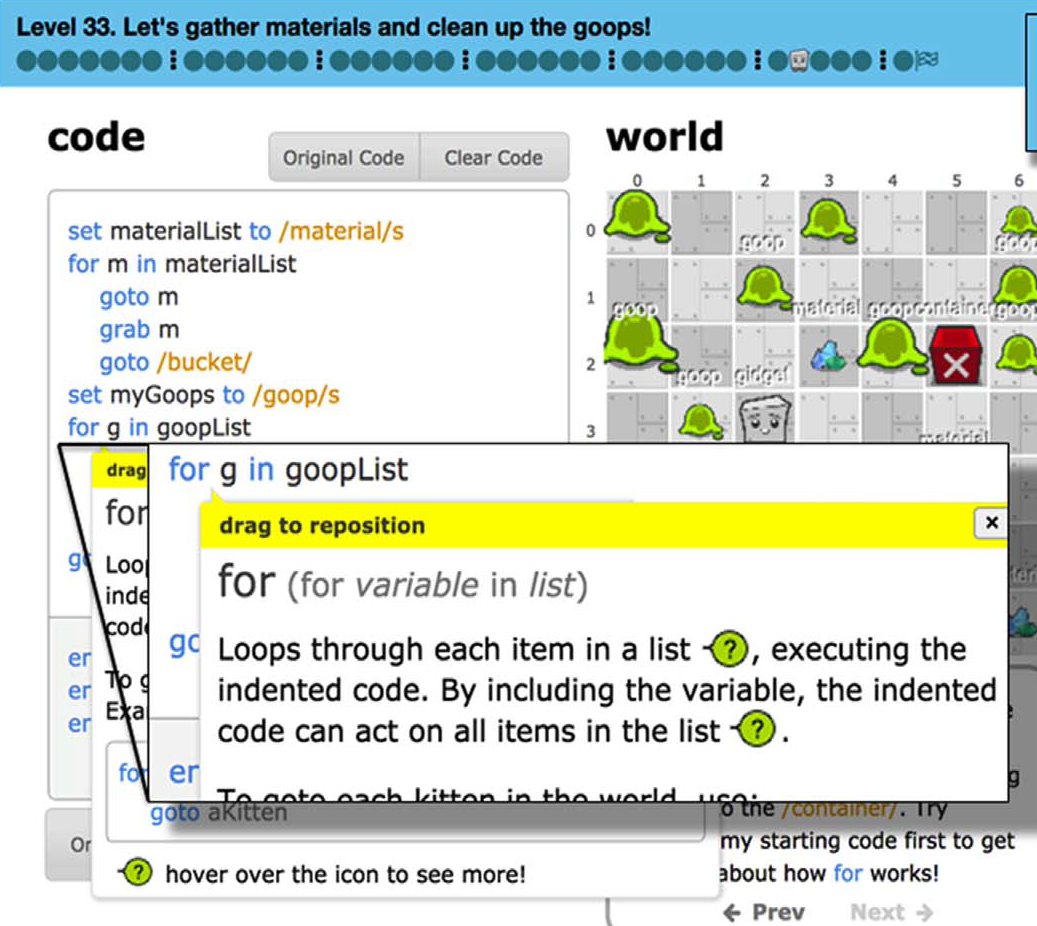Viewport: 1037px width, 926px height.
Task: Close the 'for' help tooltip
Action: tap(990, 523)
